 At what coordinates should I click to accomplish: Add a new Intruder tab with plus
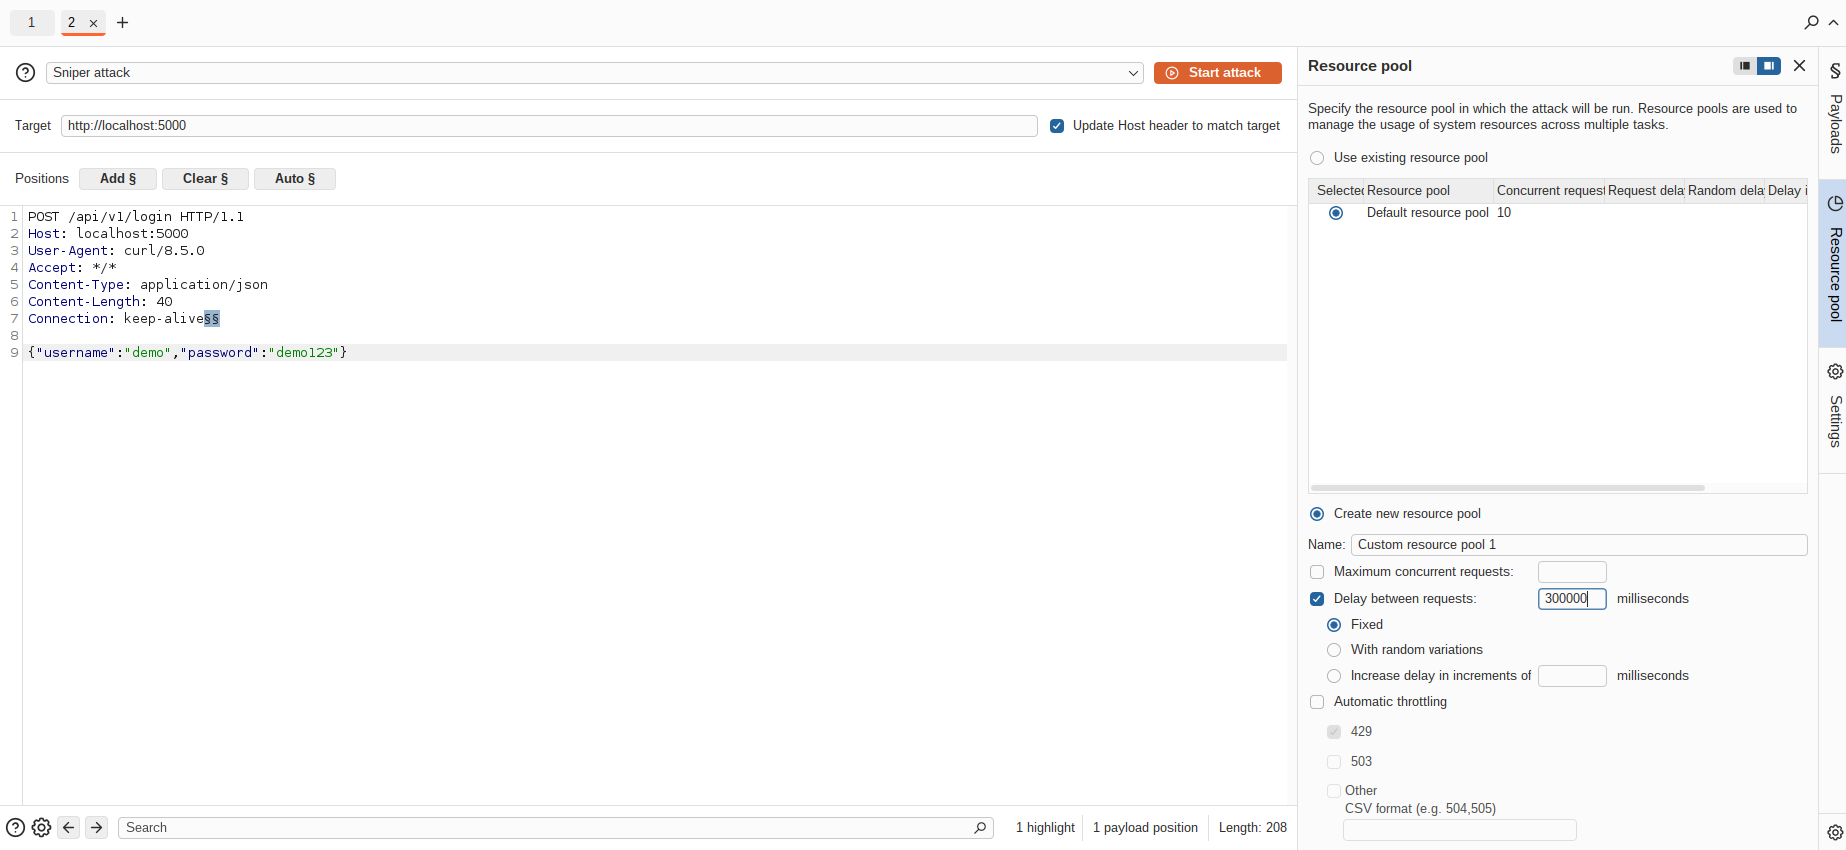(x=123, y=23)
